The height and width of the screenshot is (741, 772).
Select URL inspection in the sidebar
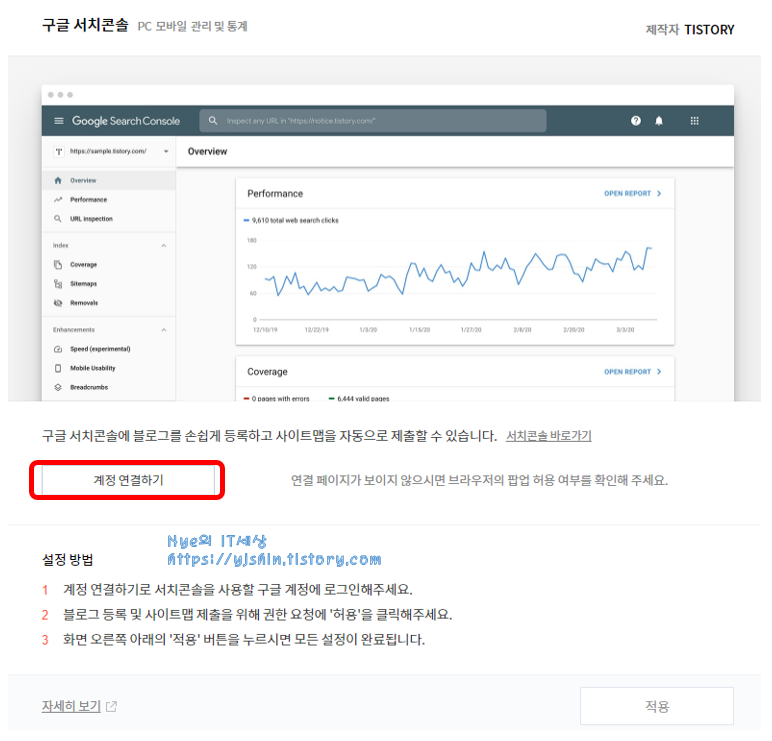(x=108, y=219)
